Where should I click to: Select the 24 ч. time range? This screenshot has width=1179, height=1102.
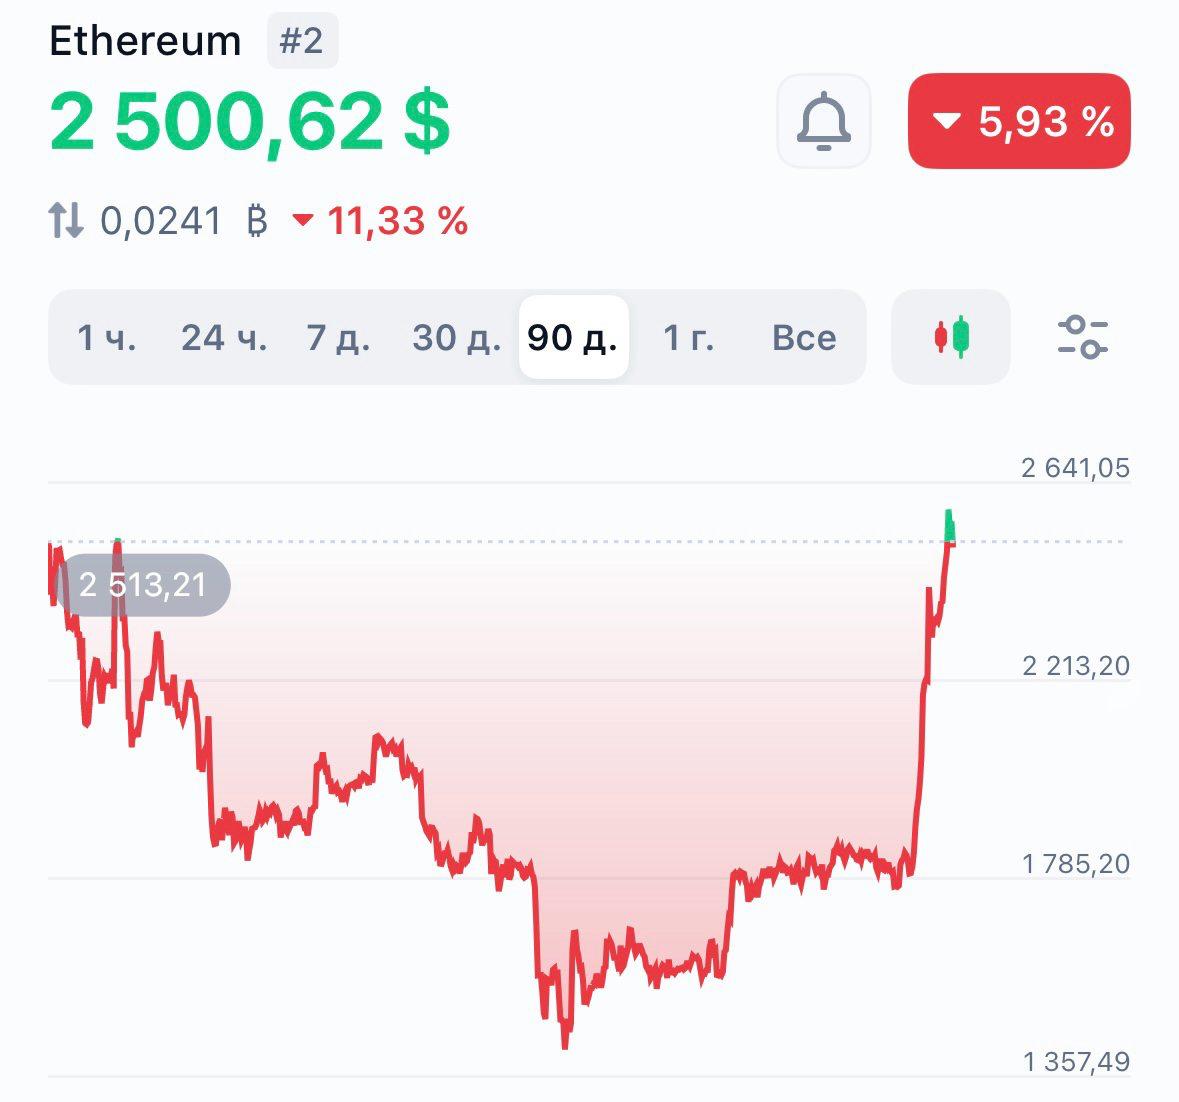point(224,338)
